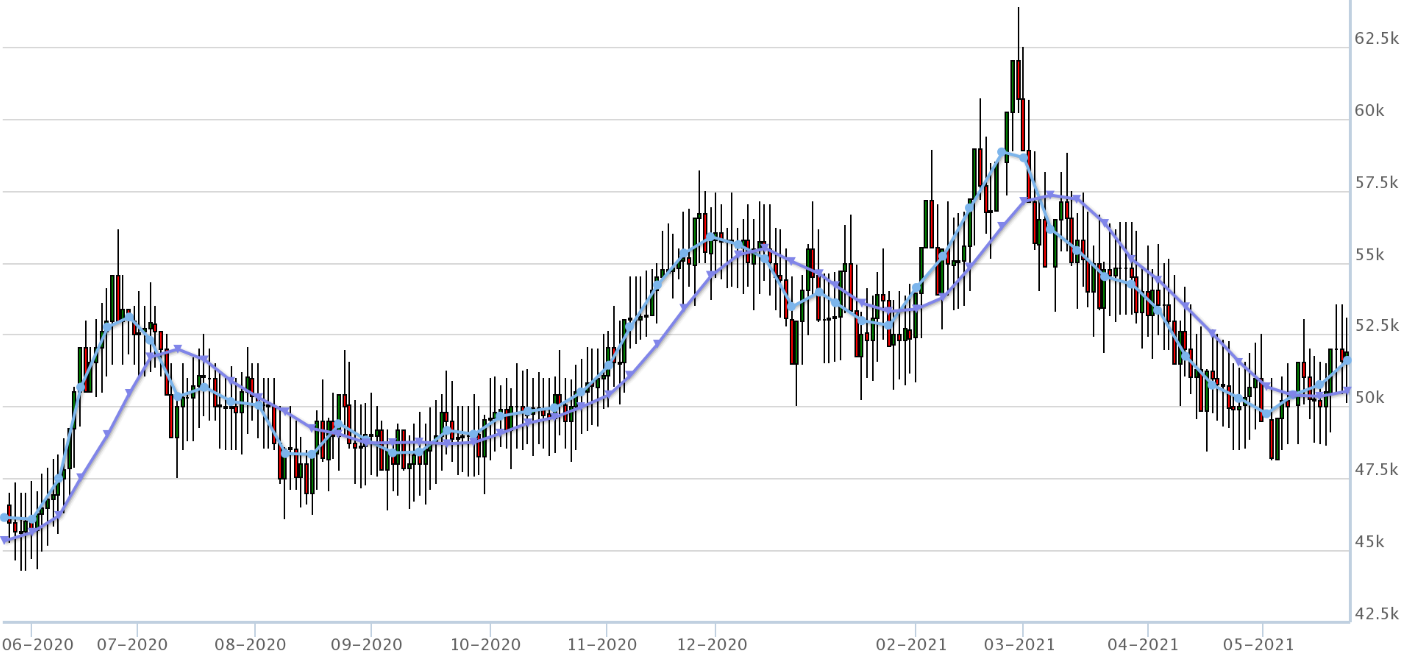Click the 45k price axis label

pyautogui.click(x=1369, y=541)
